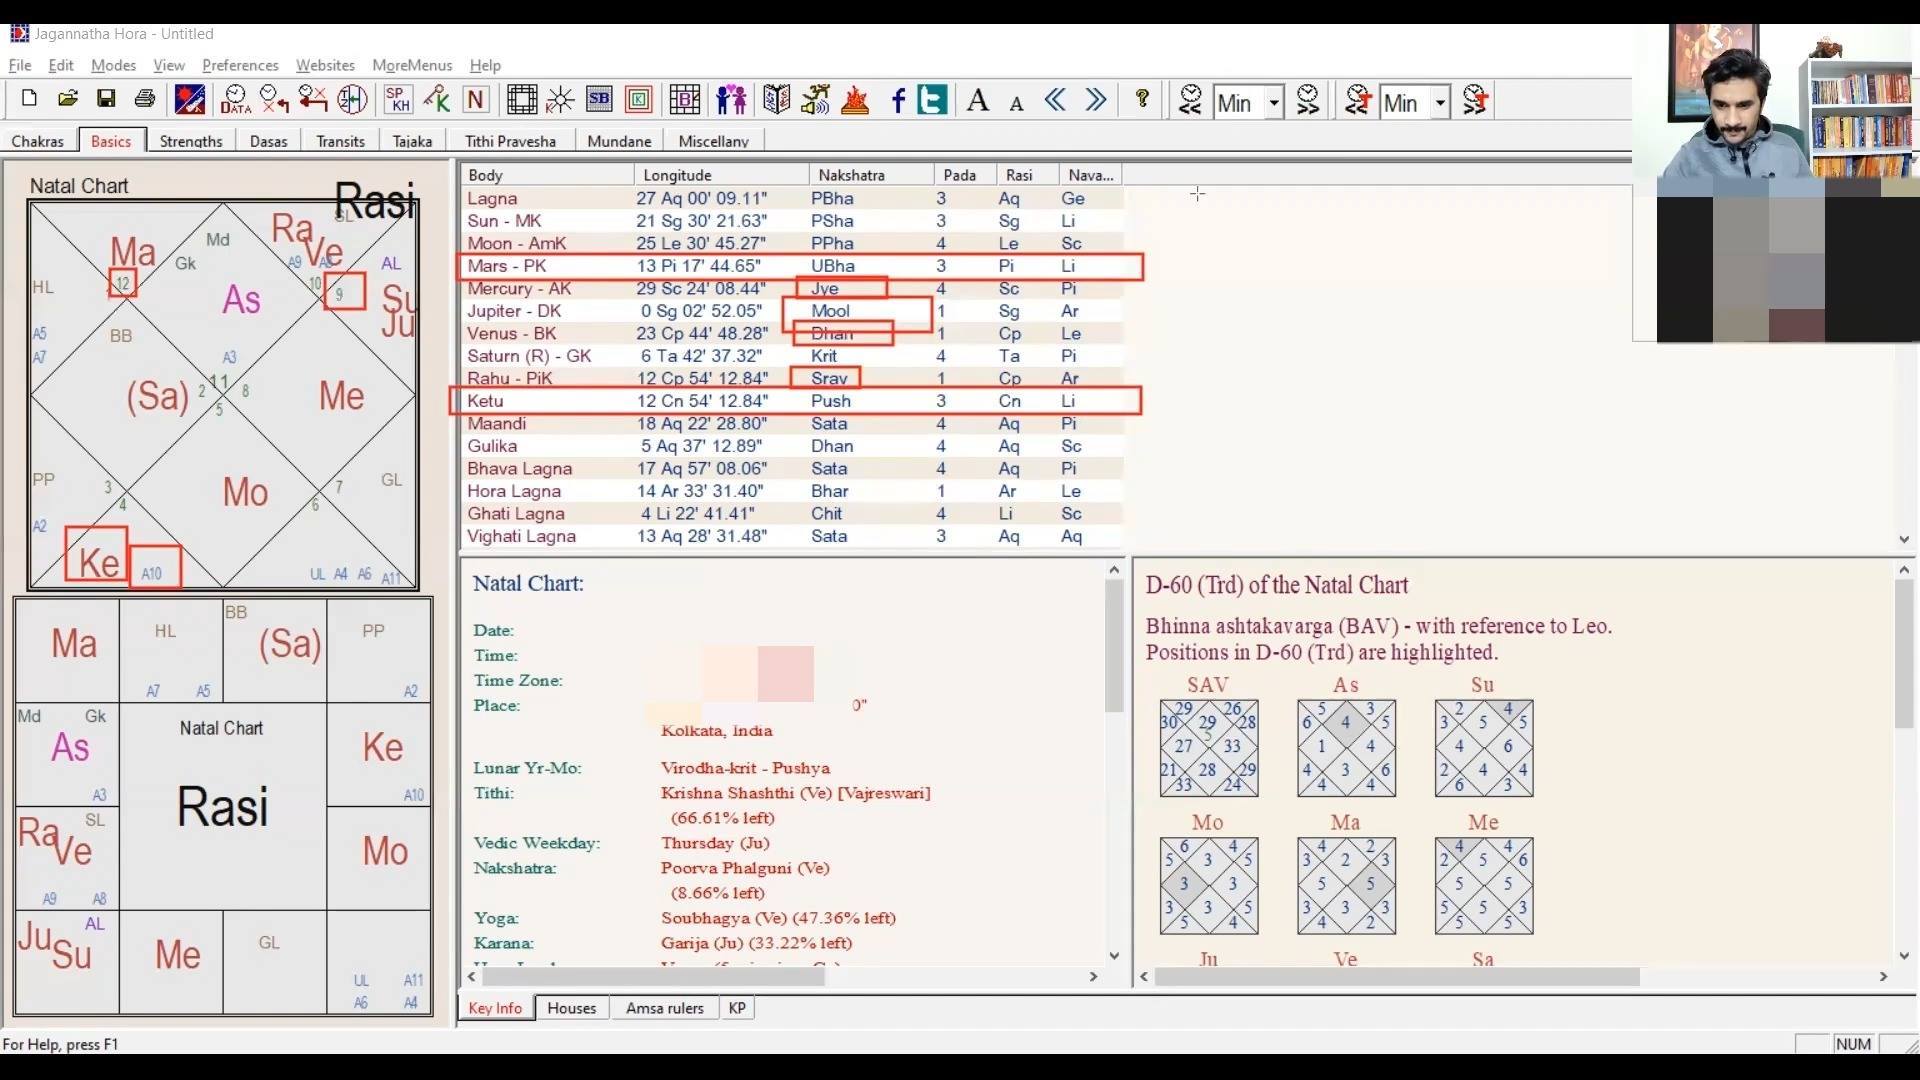
Task: Switch to the Tithi Pravesha tab
Action: point(510,141)
